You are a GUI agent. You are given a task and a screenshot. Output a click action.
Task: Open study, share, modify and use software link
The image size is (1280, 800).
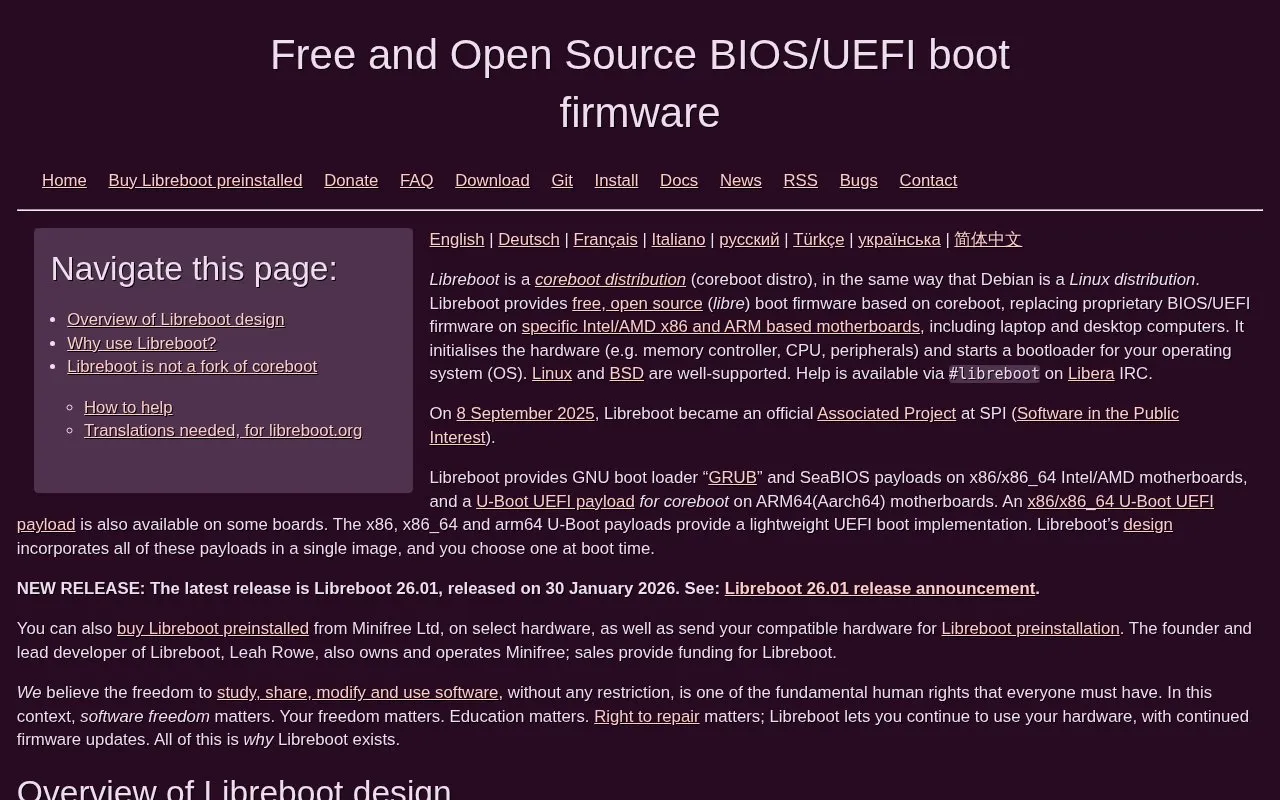click(x=358, y=692)
